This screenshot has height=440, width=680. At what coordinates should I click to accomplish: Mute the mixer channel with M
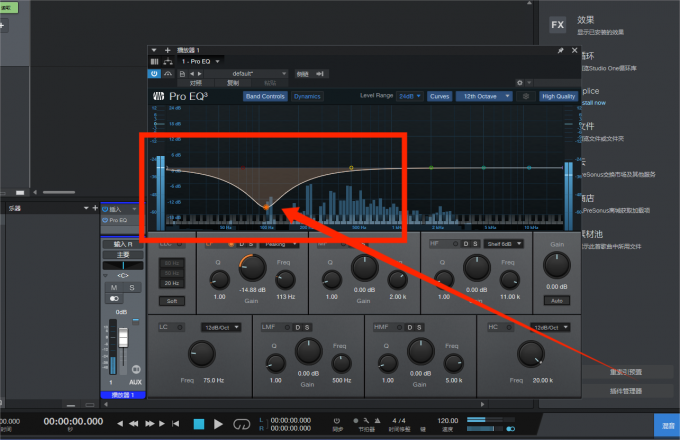(x=114, y=287)
